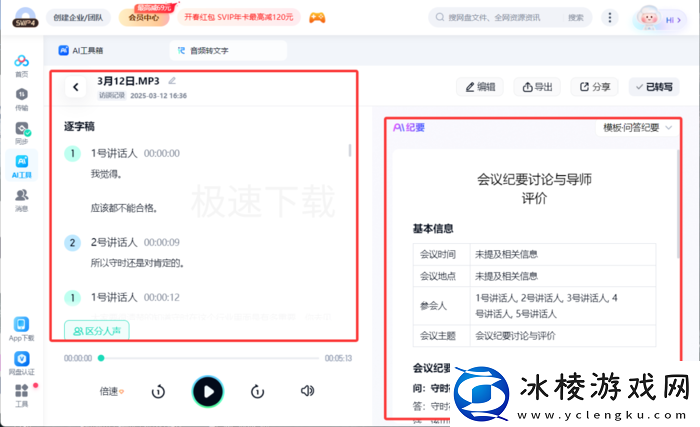
Task: Click the 搜索 search button
Action: point(576,18)
